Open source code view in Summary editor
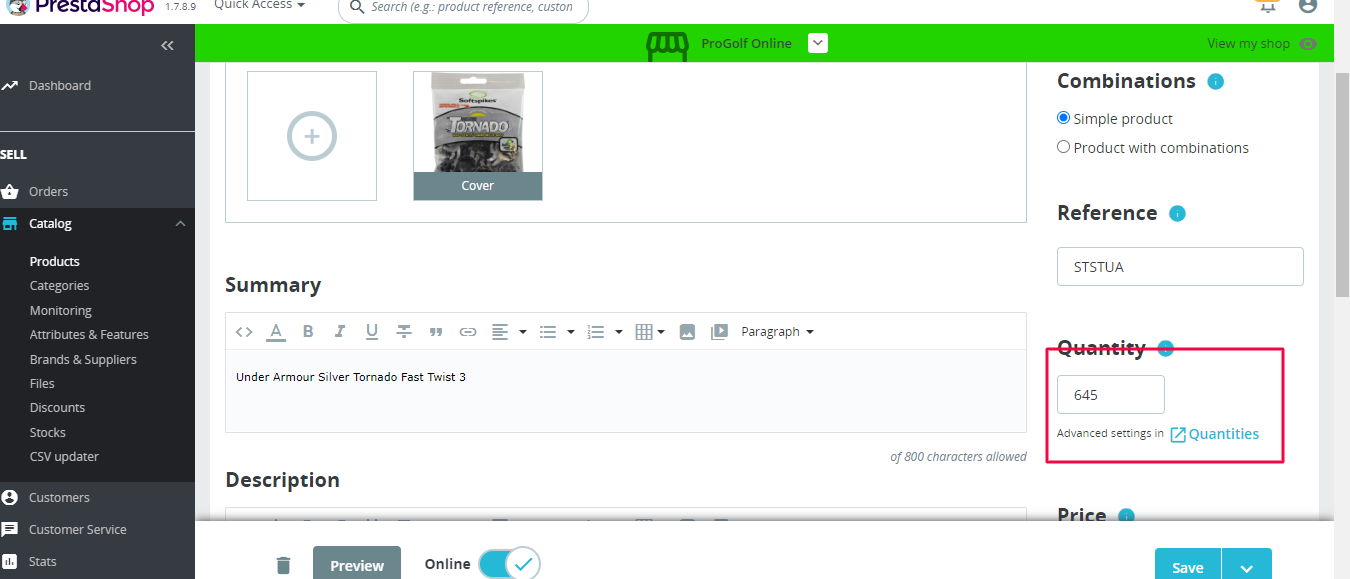 (244, 332)
